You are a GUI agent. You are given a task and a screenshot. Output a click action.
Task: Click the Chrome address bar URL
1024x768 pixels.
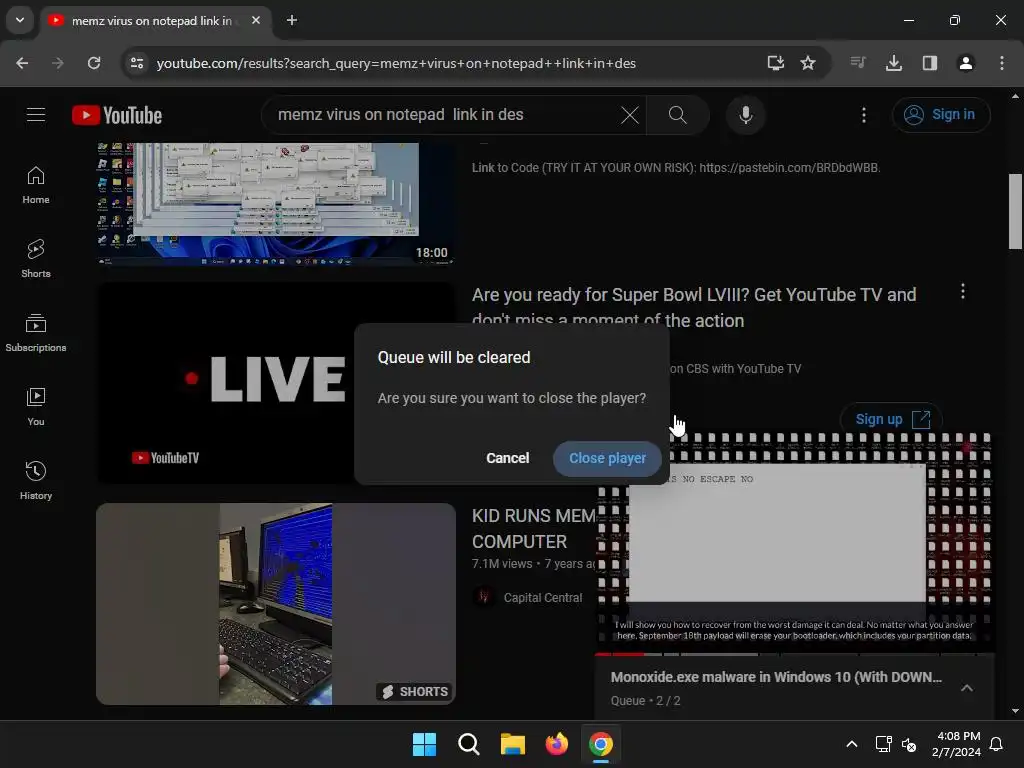[x=396, y=63]
